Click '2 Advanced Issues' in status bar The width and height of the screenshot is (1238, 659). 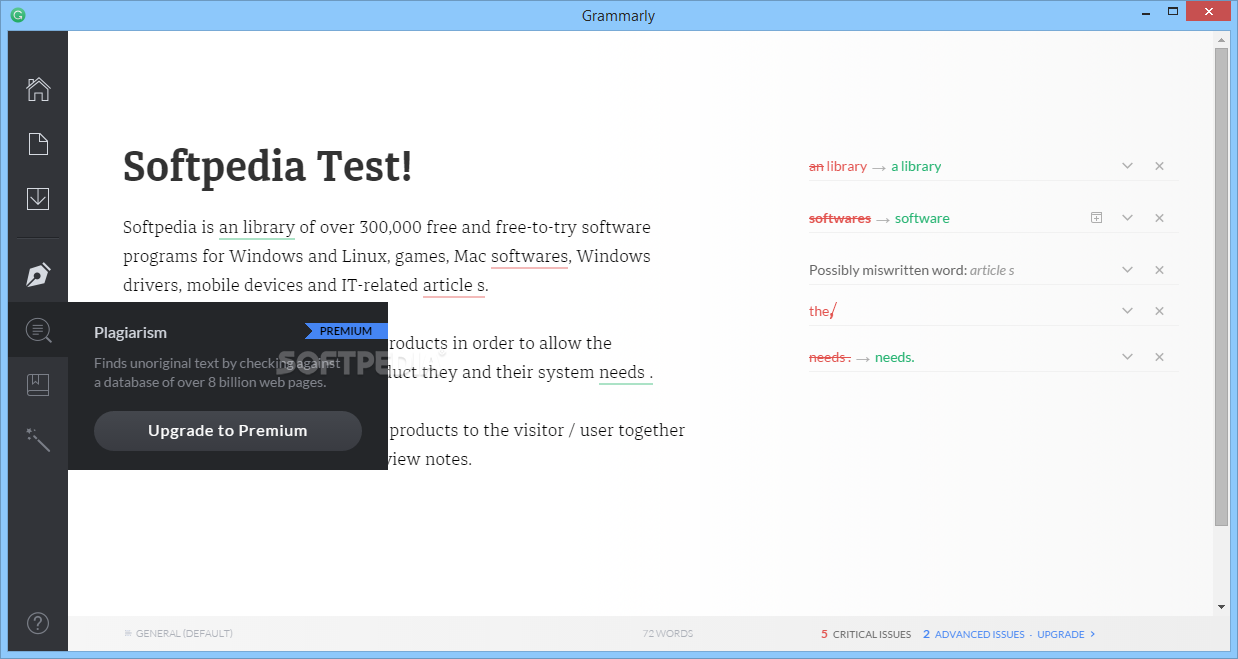click(974, 634)
